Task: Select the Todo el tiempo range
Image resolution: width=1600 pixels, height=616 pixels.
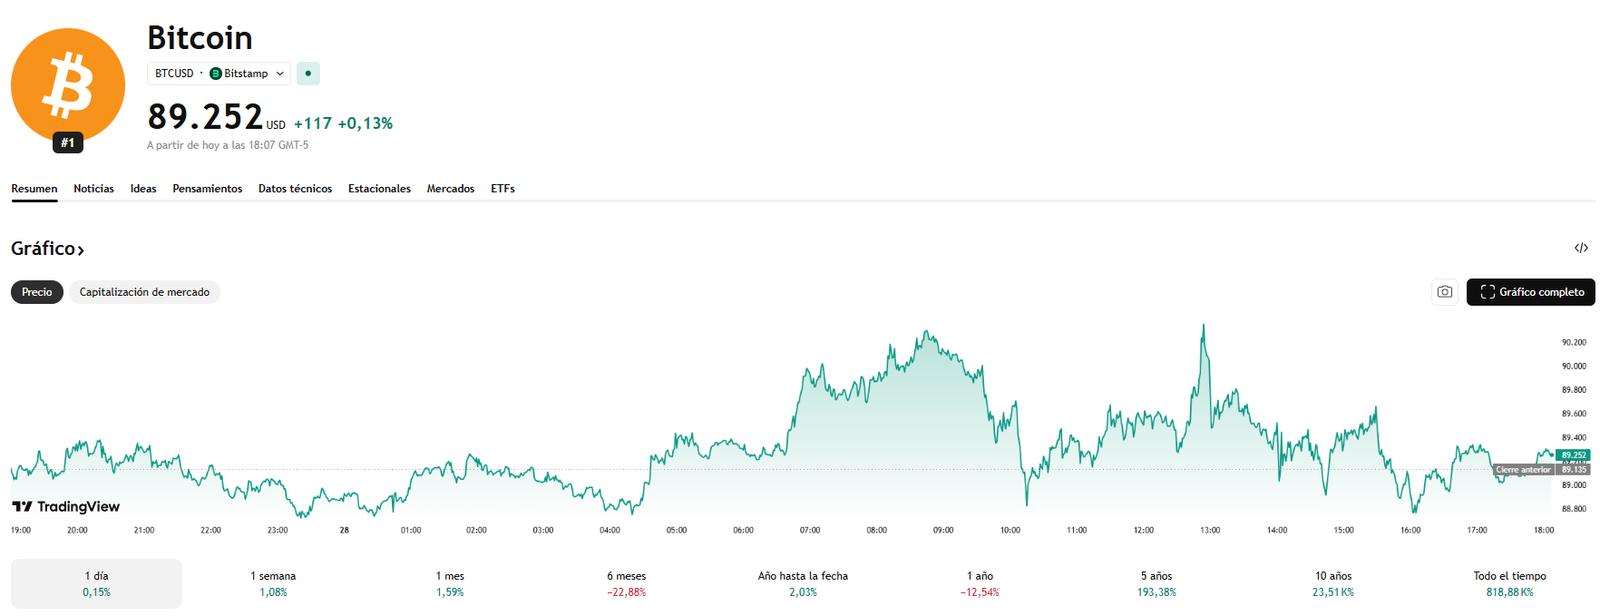Action: (1509, 583)
